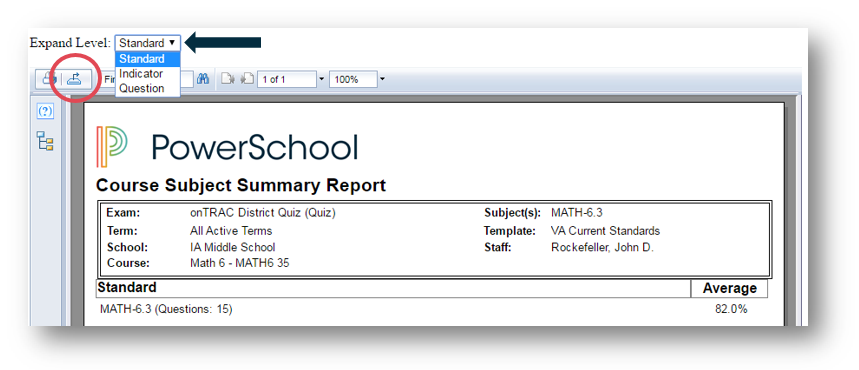859x370 pixels.
Task: Click the 'MATH-6.3 (Questions: 15)' row
Action: (166, 309)
